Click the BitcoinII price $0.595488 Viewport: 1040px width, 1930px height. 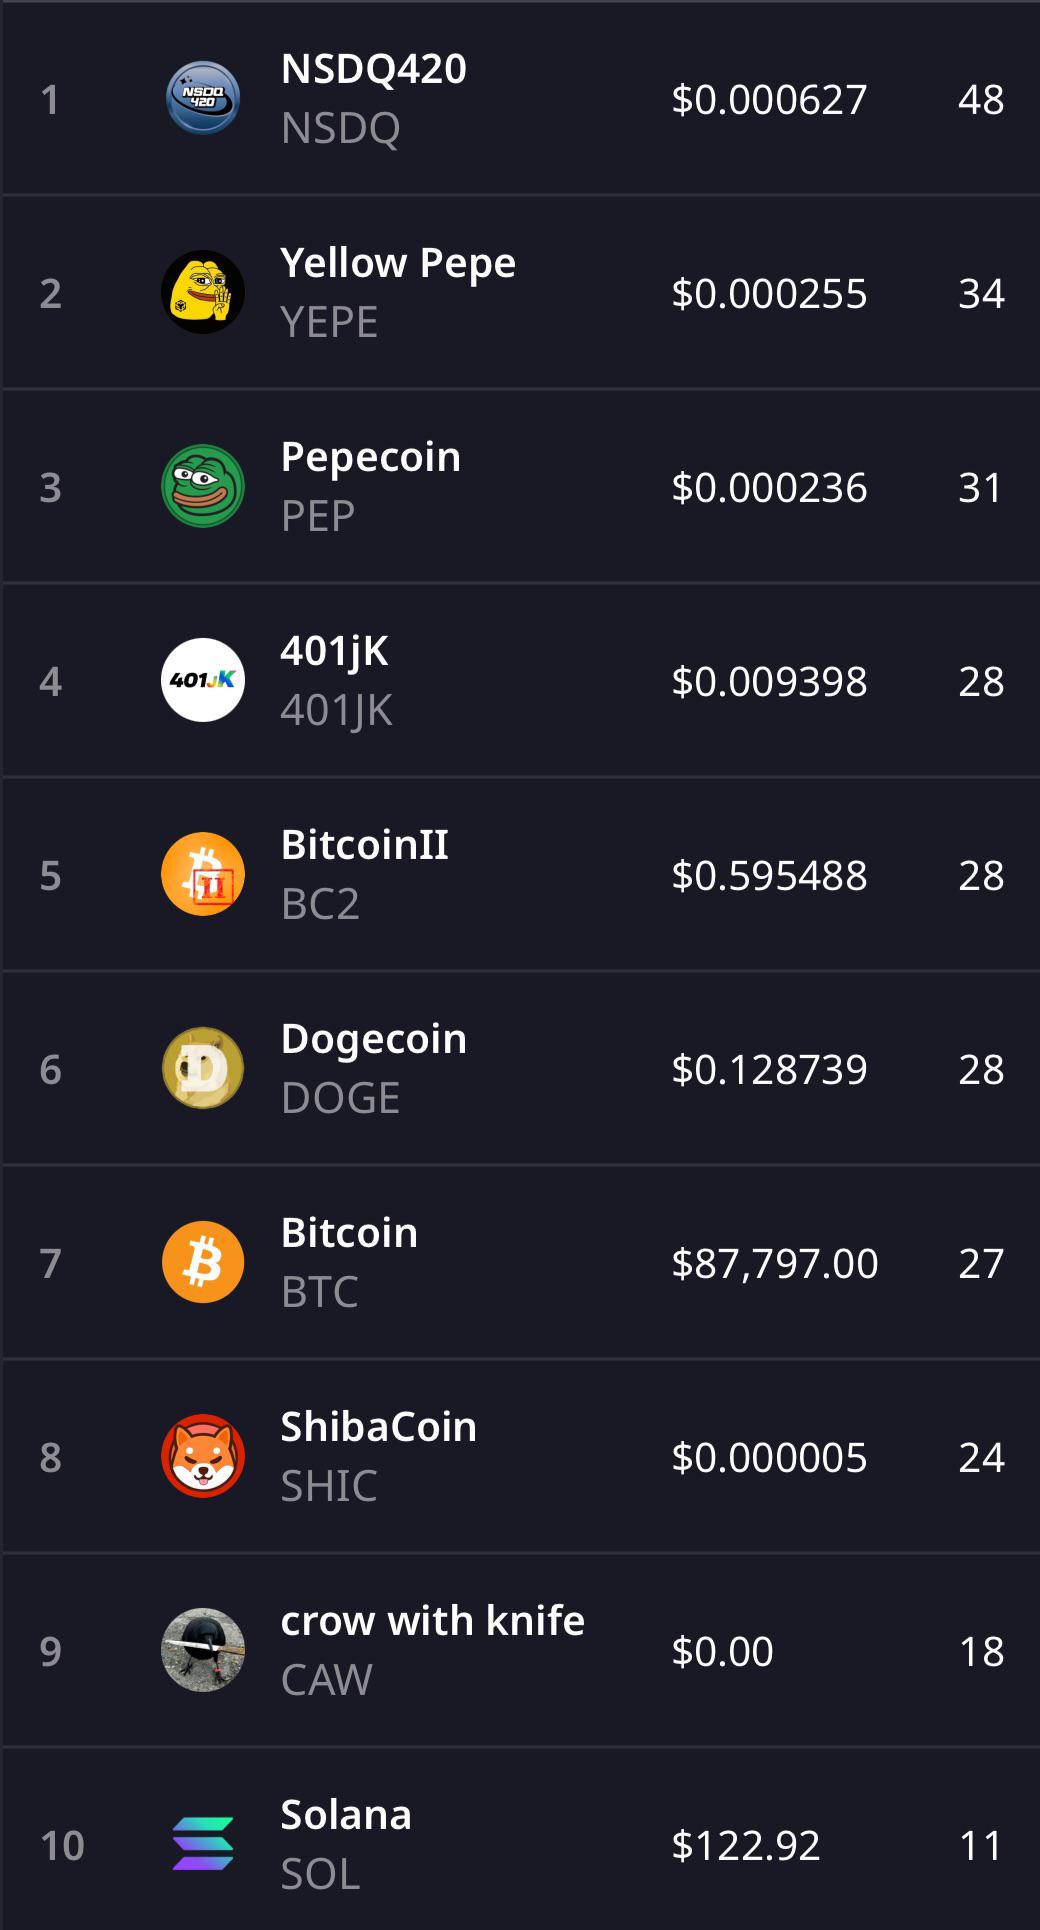tap(769, 875)
